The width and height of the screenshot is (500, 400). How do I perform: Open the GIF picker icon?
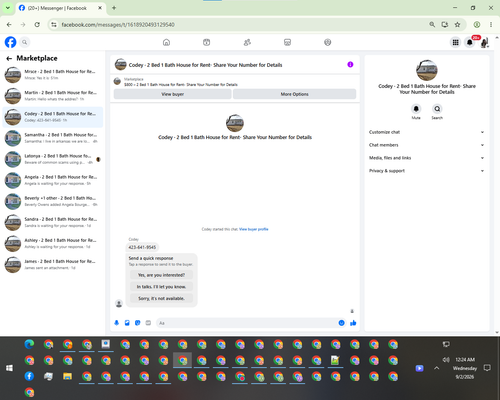pos(148,323)
